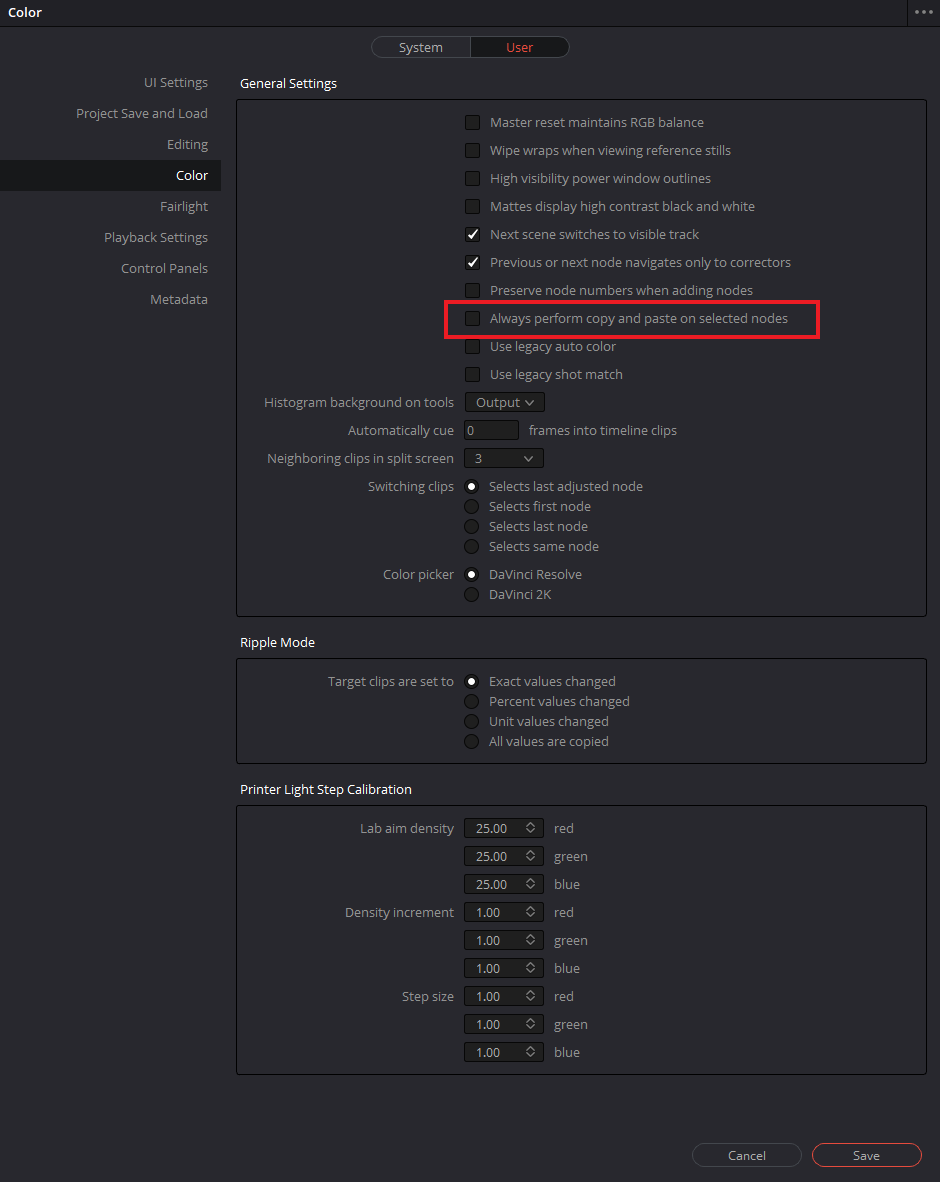Select DaVinci 2K color picker option
Viewport: 940px width, 1182px height.
[472, 594]
